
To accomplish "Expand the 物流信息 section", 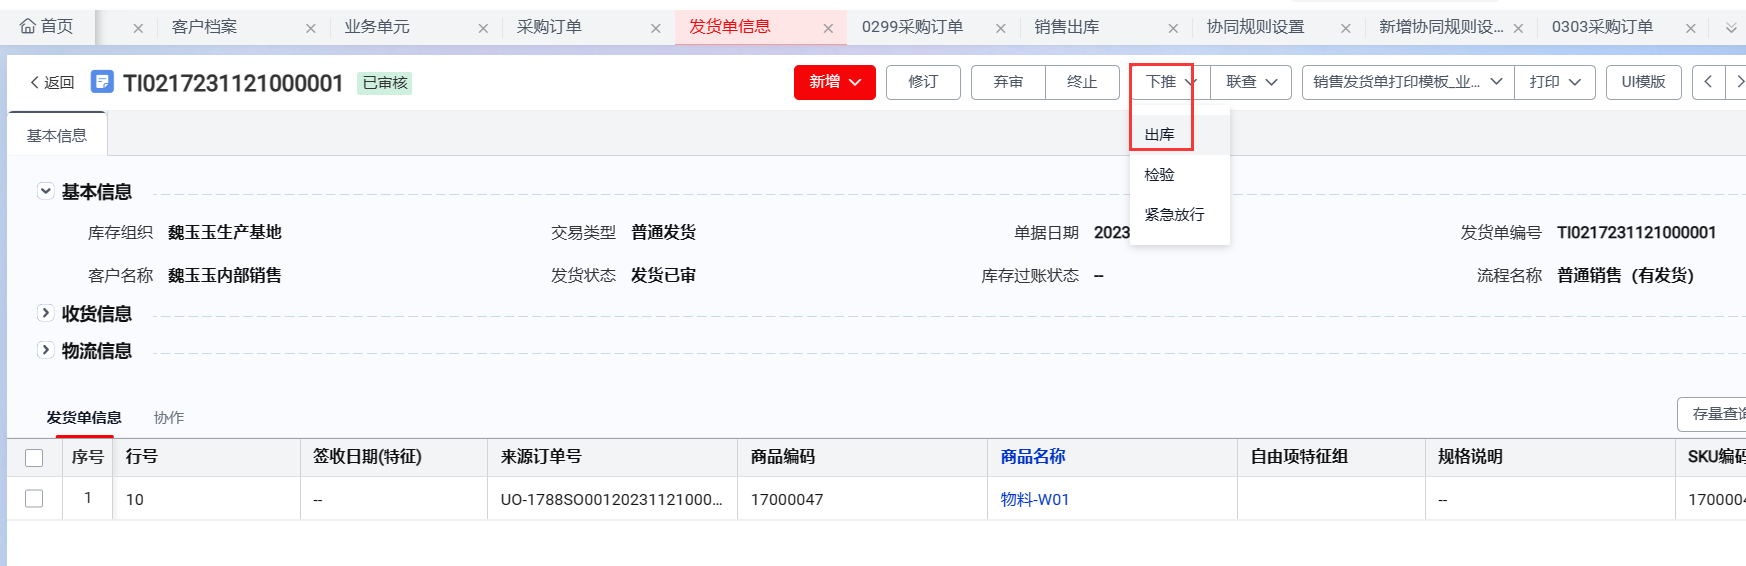I will tap(45, 350).
